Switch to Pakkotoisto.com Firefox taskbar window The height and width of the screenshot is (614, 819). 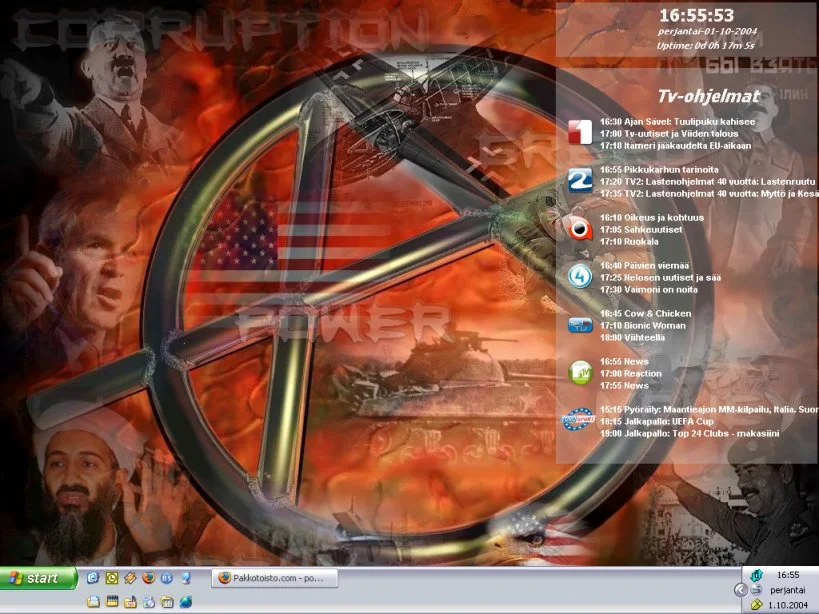[275, 578]
